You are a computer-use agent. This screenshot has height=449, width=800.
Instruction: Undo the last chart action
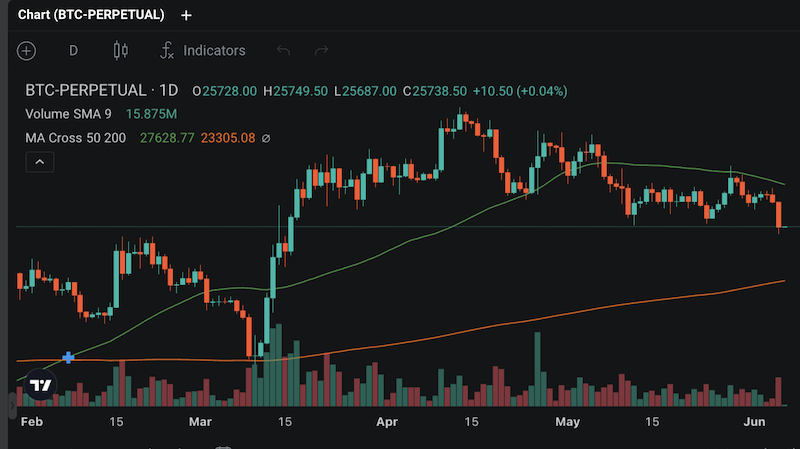click(283, 51)
